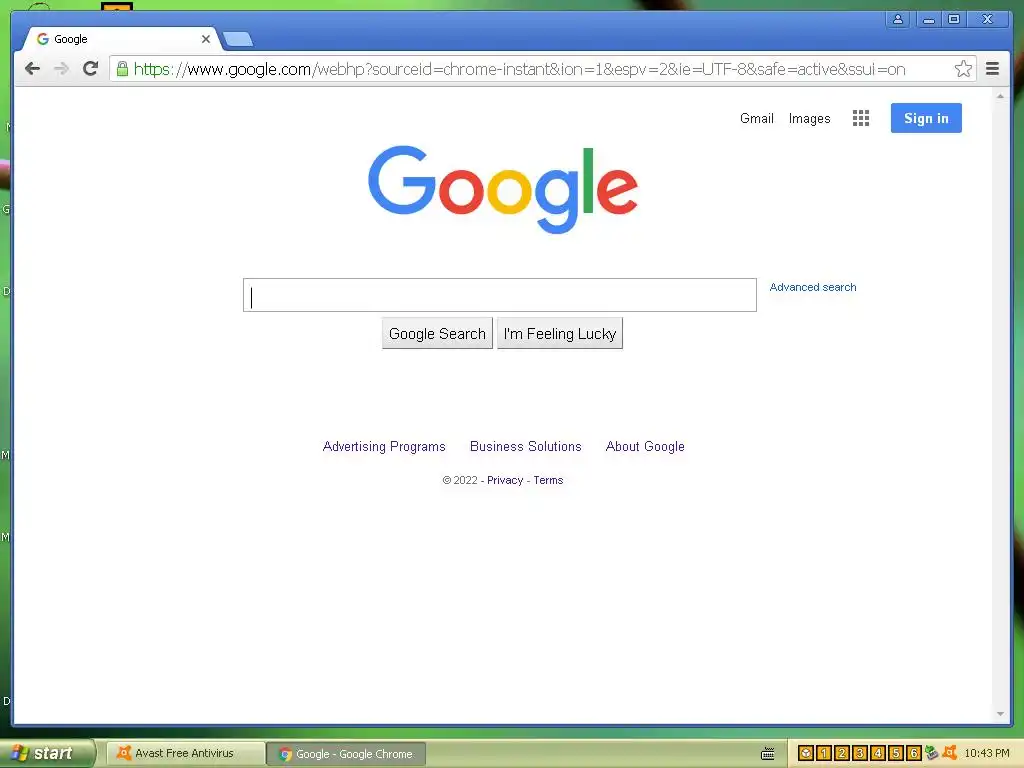Open the Gmail link

pos(756,118)
